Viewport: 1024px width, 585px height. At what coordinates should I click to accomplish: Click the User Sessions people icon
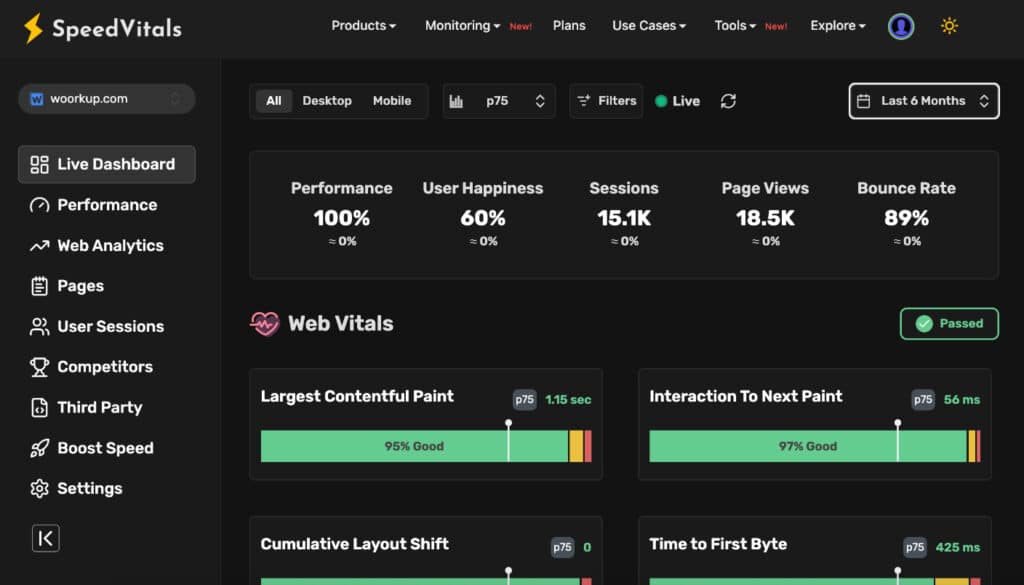tap(39, 326)
